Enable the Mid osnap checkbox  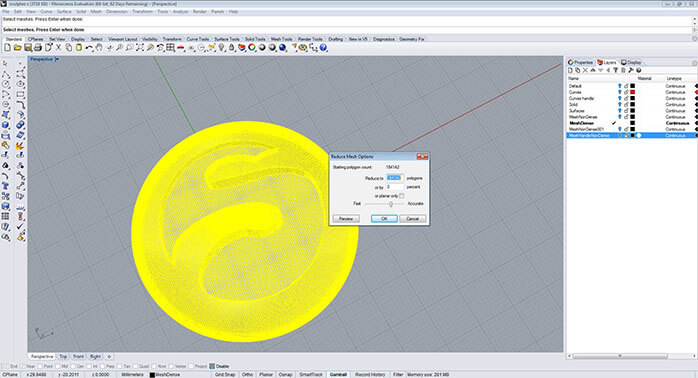[58, 366]
